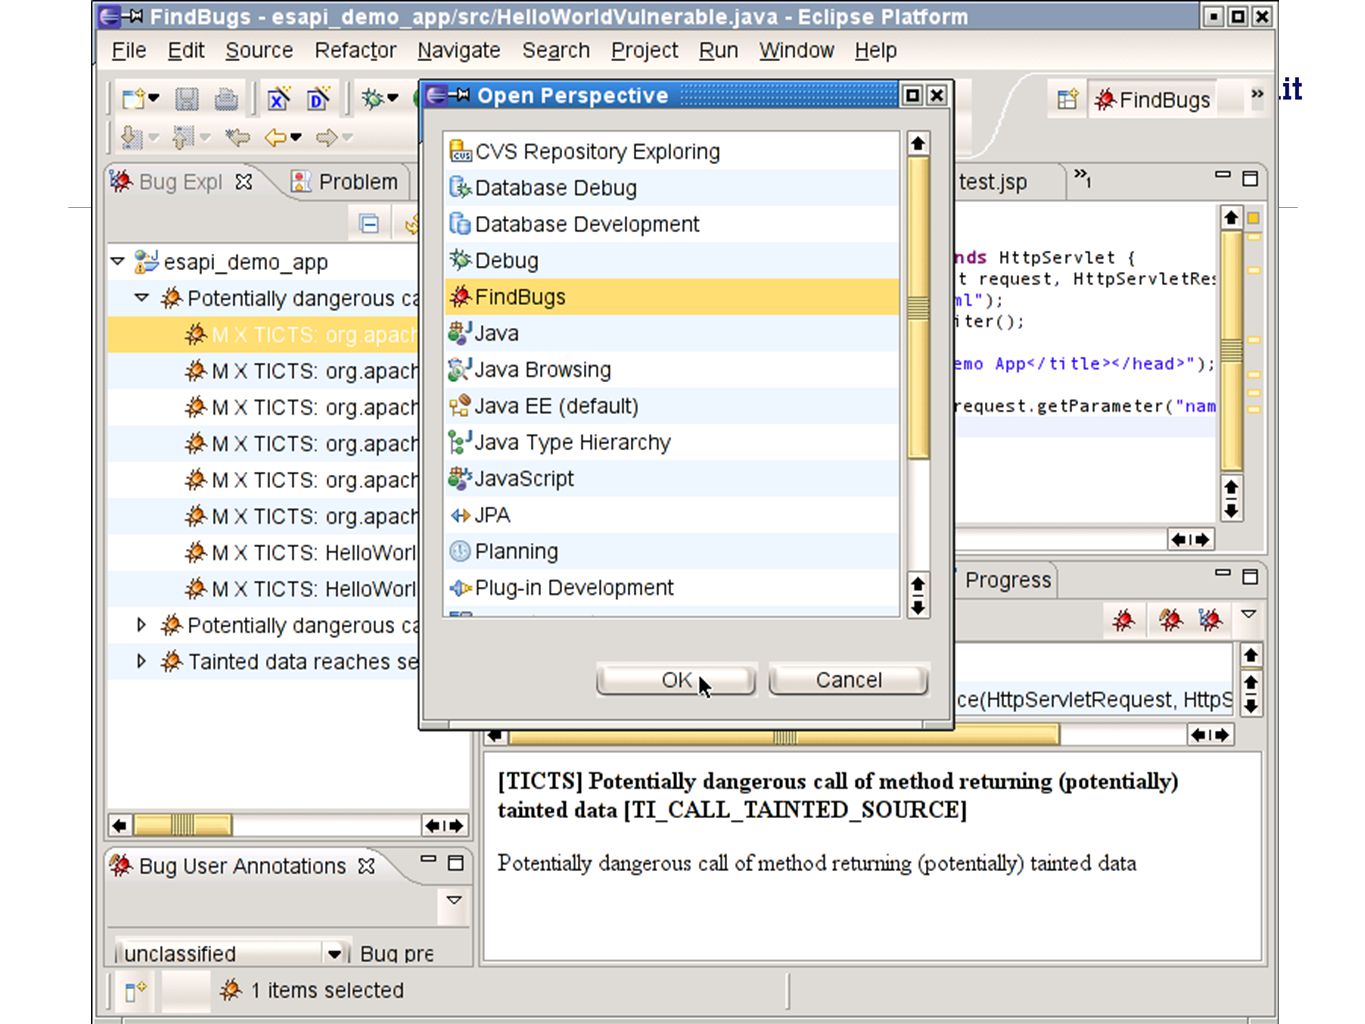Click the bug with pencil annotation icon
1365x1024 pixels.
(x=1170, y=620)
